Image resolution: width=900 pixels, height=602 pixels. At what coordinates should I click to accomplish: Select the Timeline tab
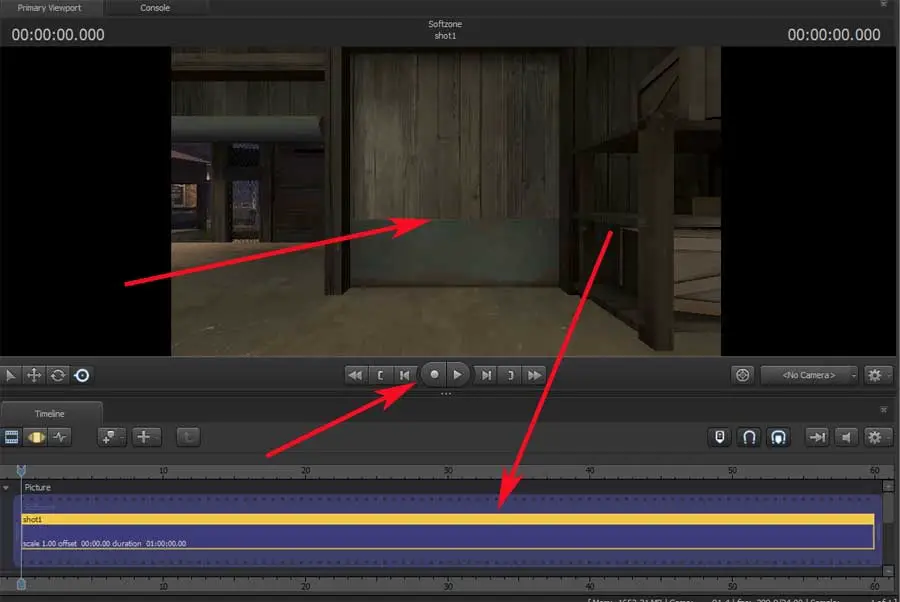(50, 413)
